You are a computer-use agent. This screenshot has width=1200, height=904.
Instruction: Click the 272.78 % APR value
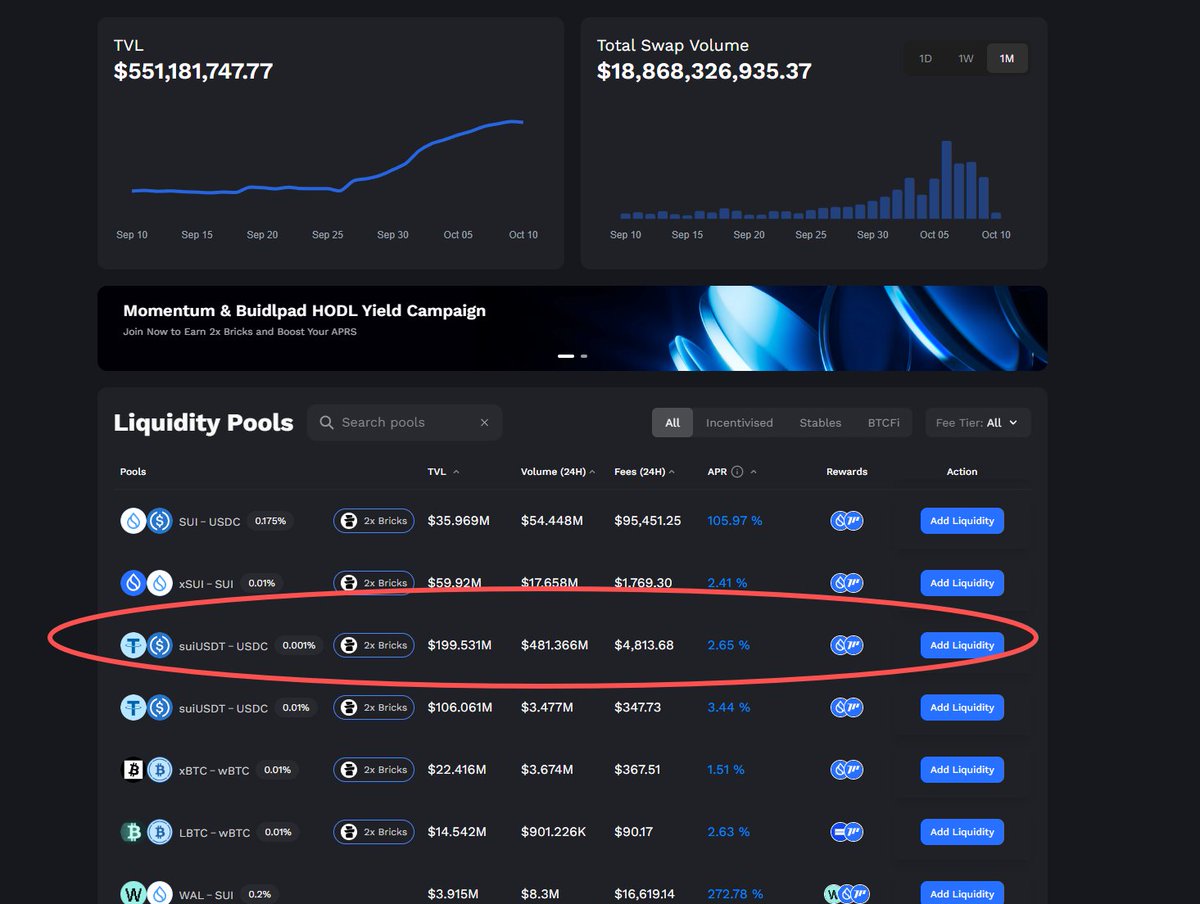coord(735,894)
